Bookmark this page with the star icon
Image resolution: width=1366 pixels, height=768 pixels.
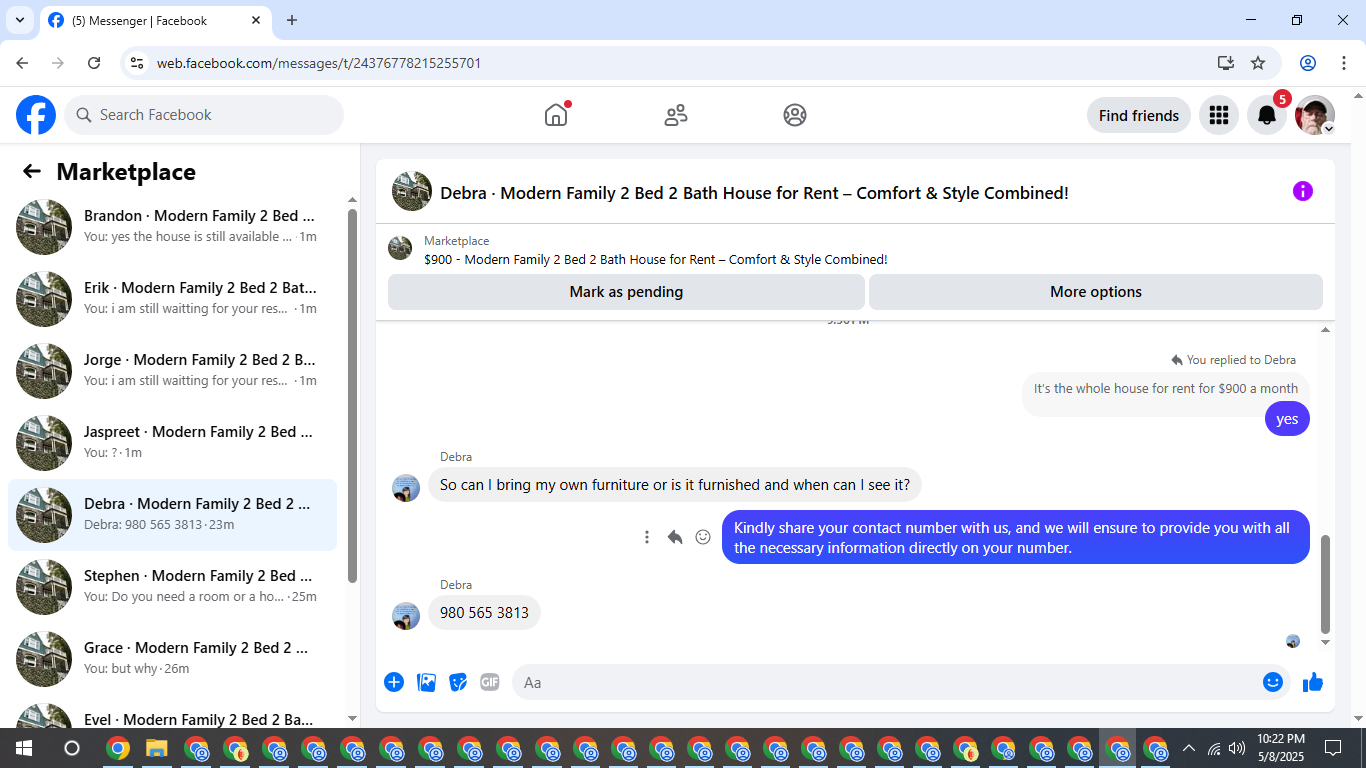[1258, 63]
